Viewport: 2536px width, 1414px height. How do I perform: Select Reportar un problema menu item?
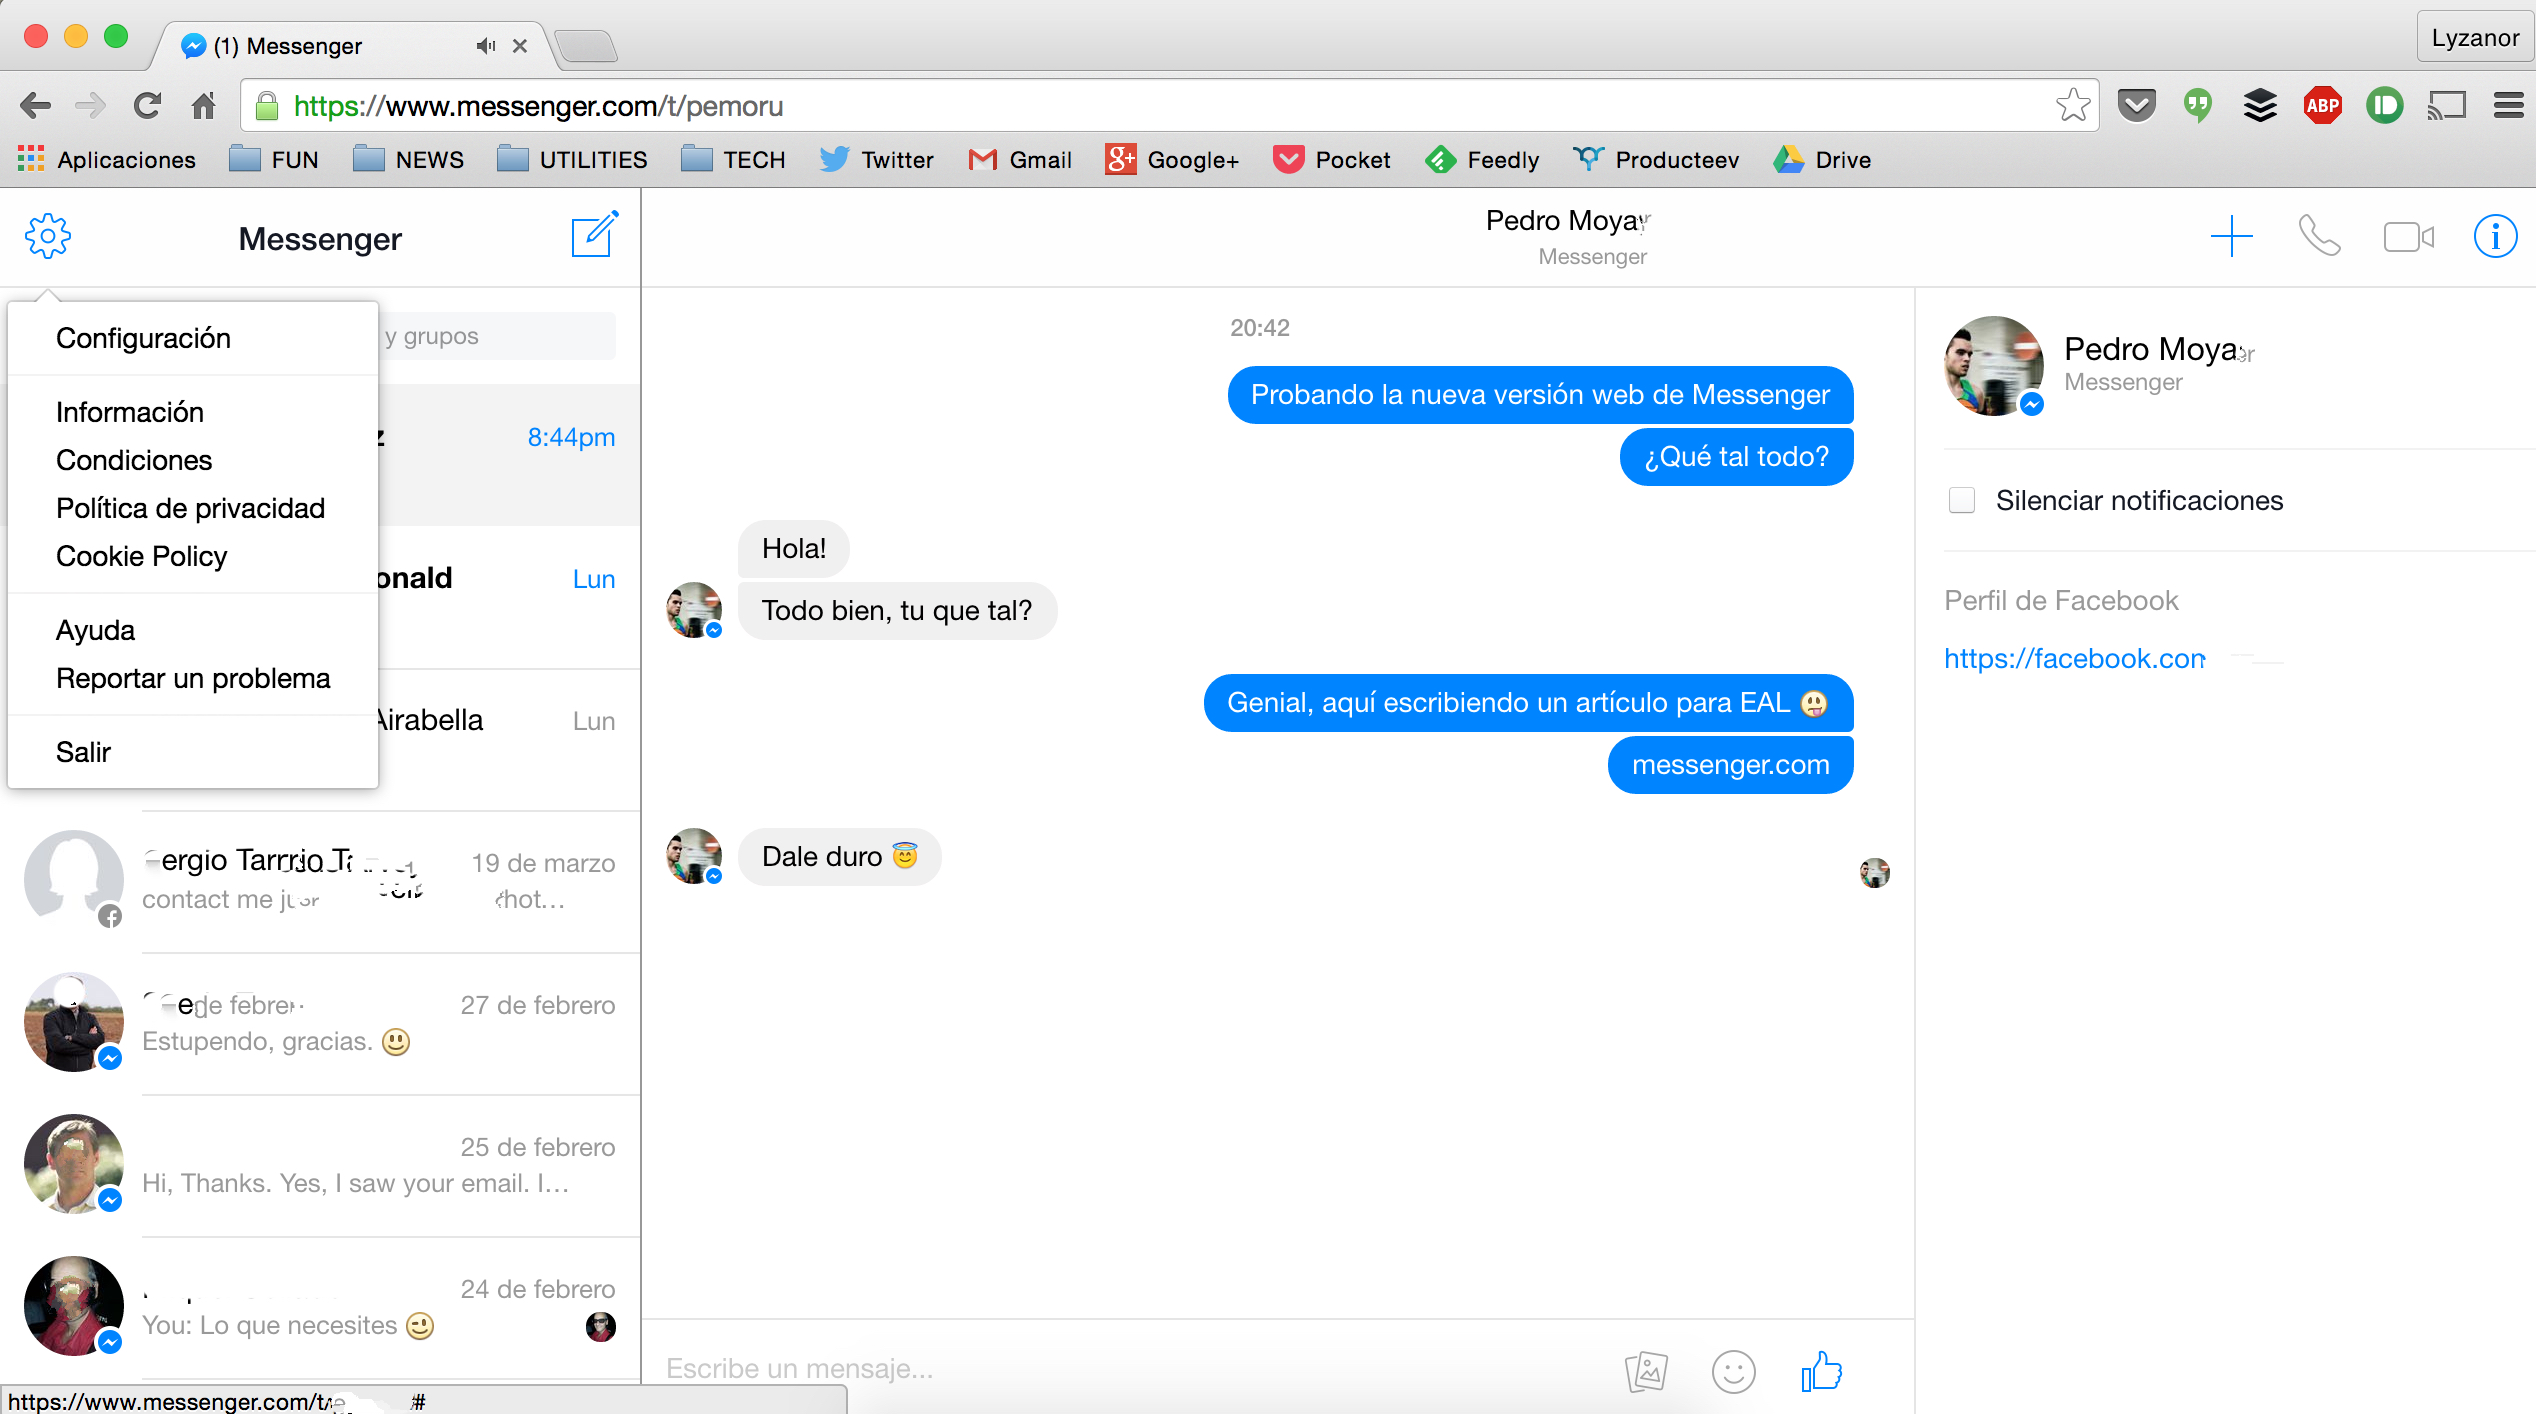[190, 677]
